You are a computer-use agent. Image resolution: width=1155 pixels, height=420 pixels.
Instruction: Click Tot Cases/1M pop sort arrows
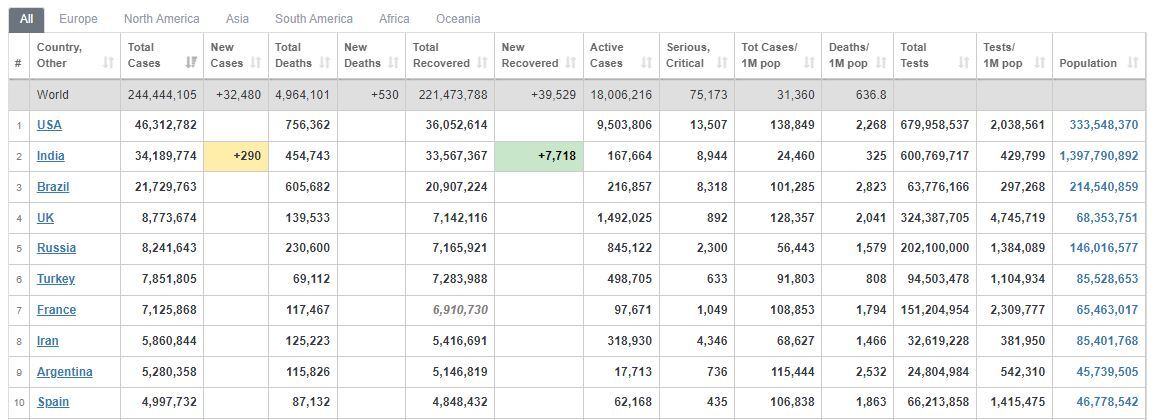(808, 63)
